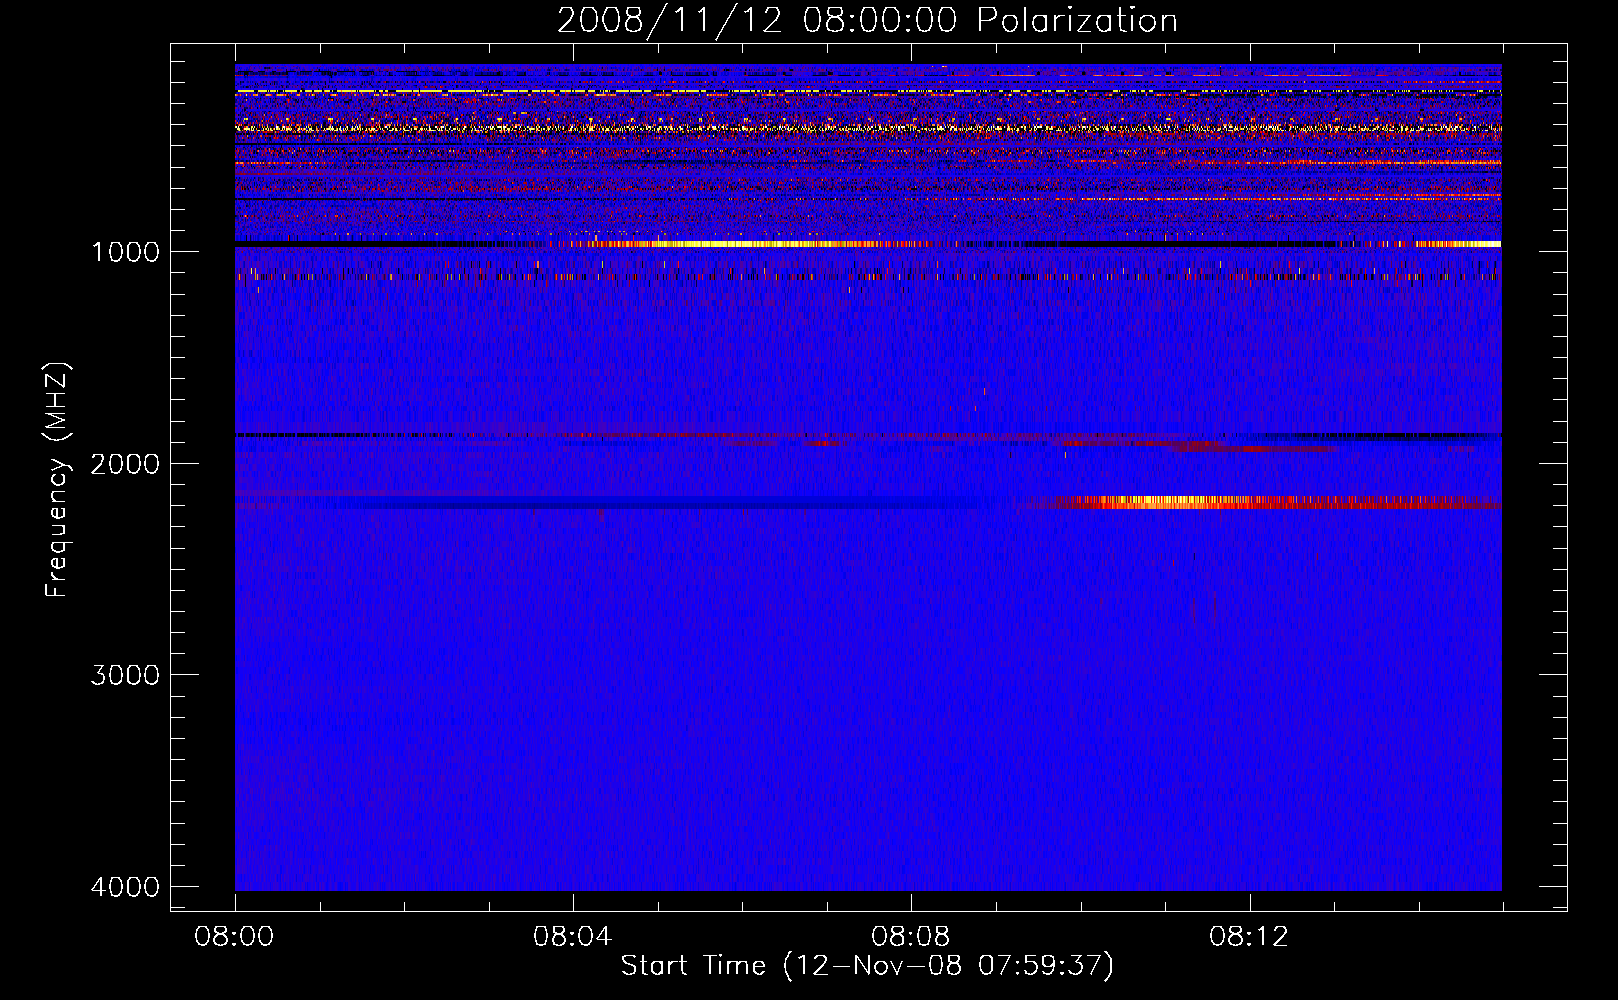Screen dimensions: 1618x1000
Task: Click the 1000 frequency tick label
Action: [125, 251]
